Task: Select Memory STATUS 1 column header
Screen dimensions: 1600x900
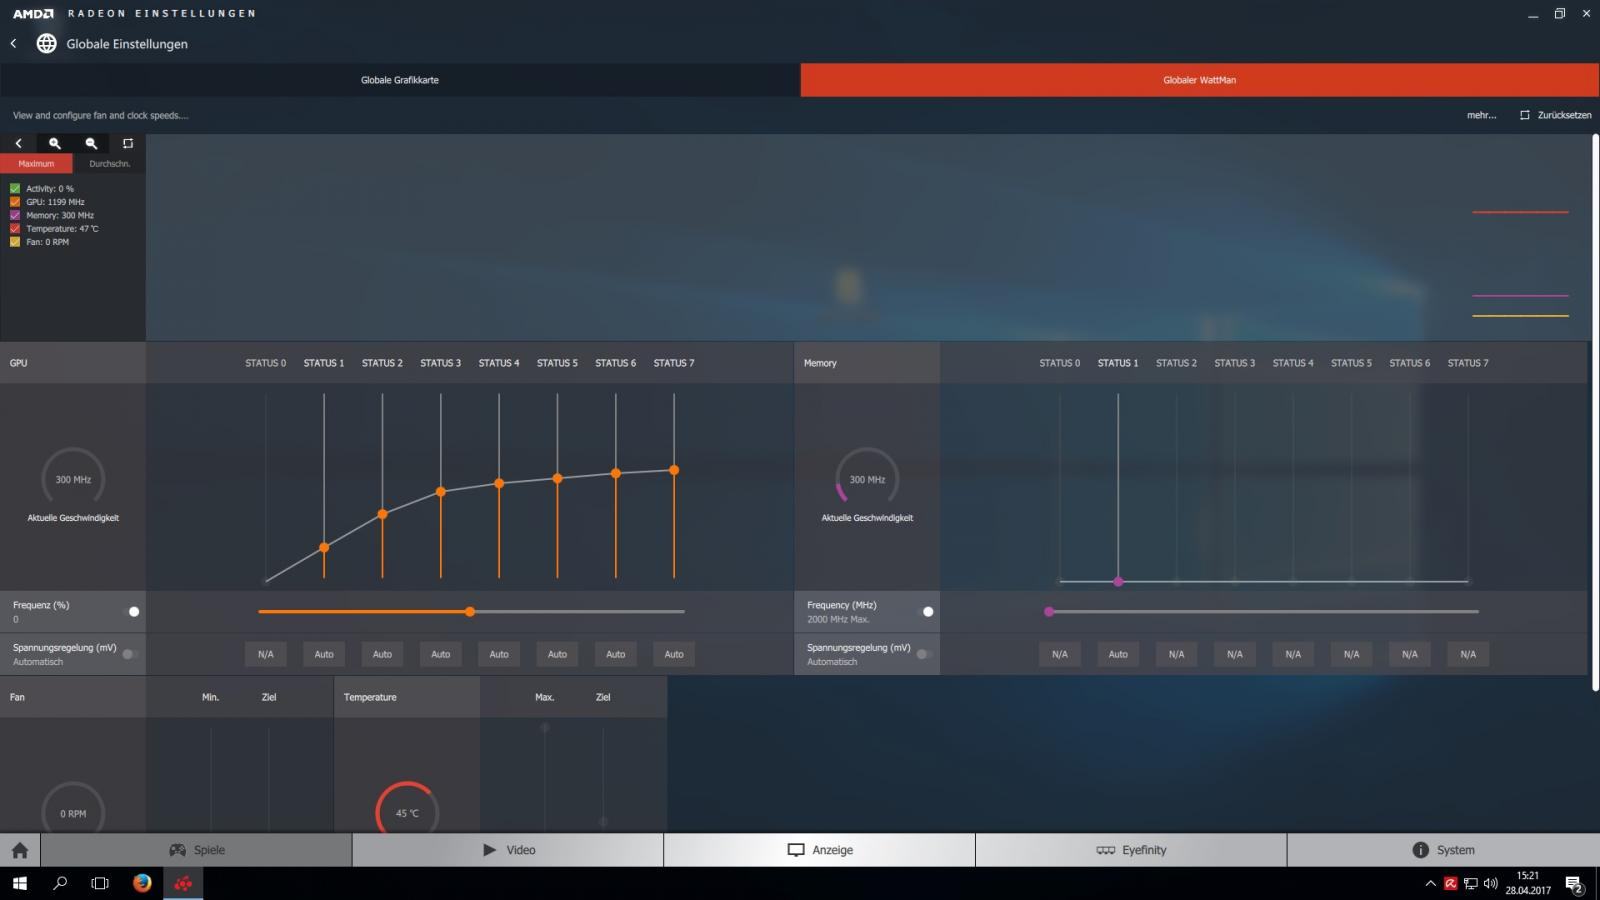Action: [1118, 363]
